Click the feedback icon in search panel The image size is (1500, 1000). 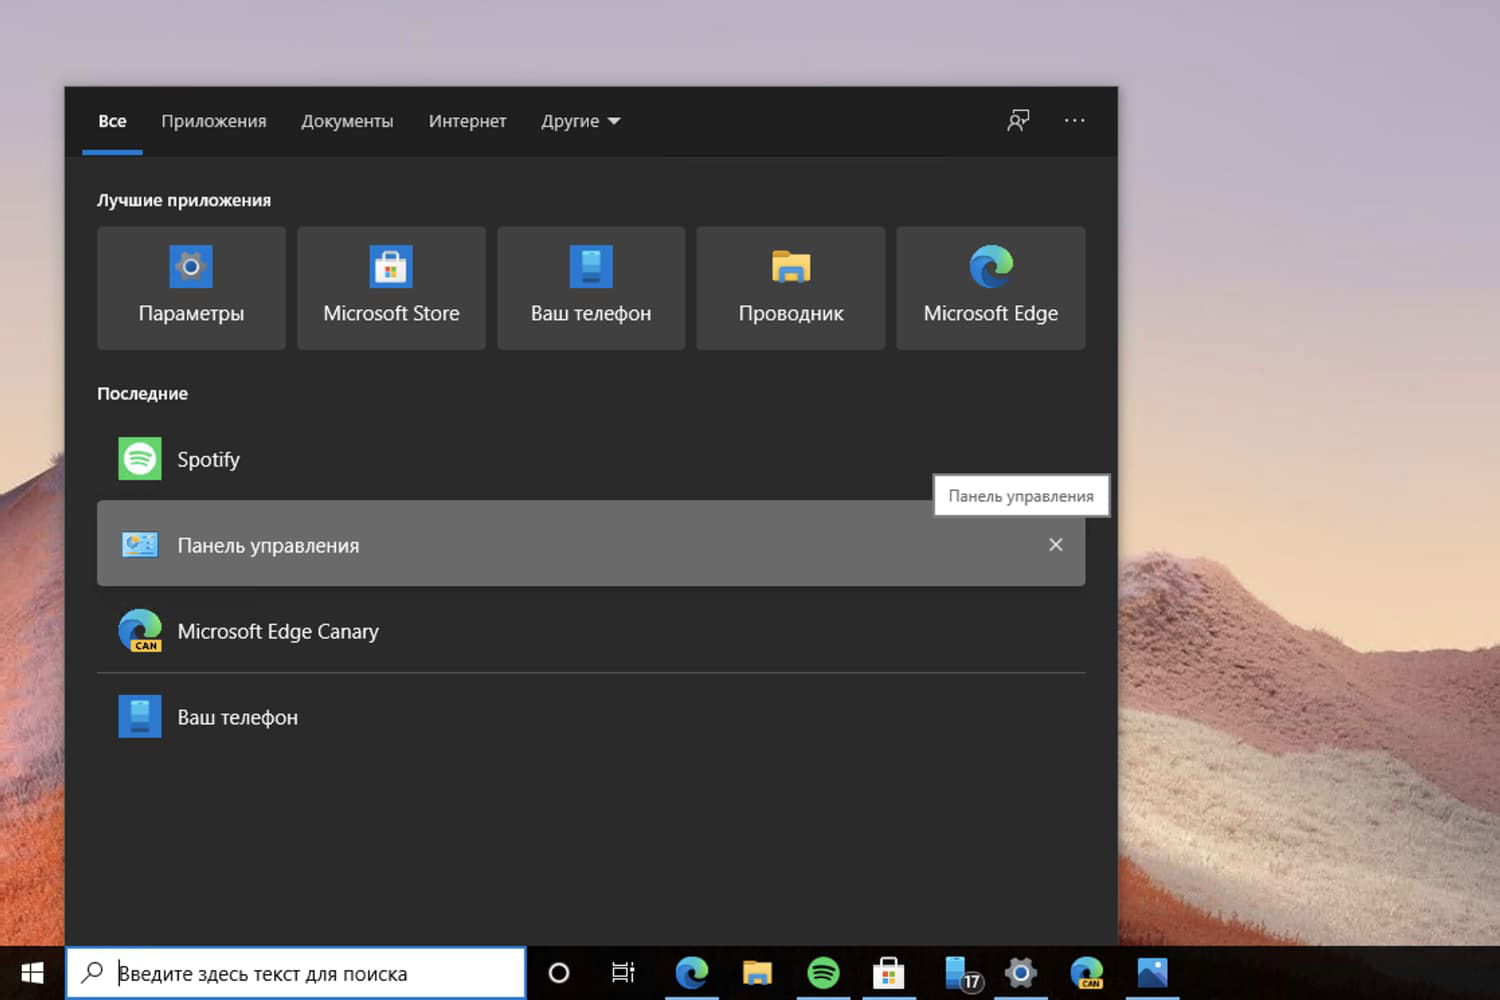1017,120
